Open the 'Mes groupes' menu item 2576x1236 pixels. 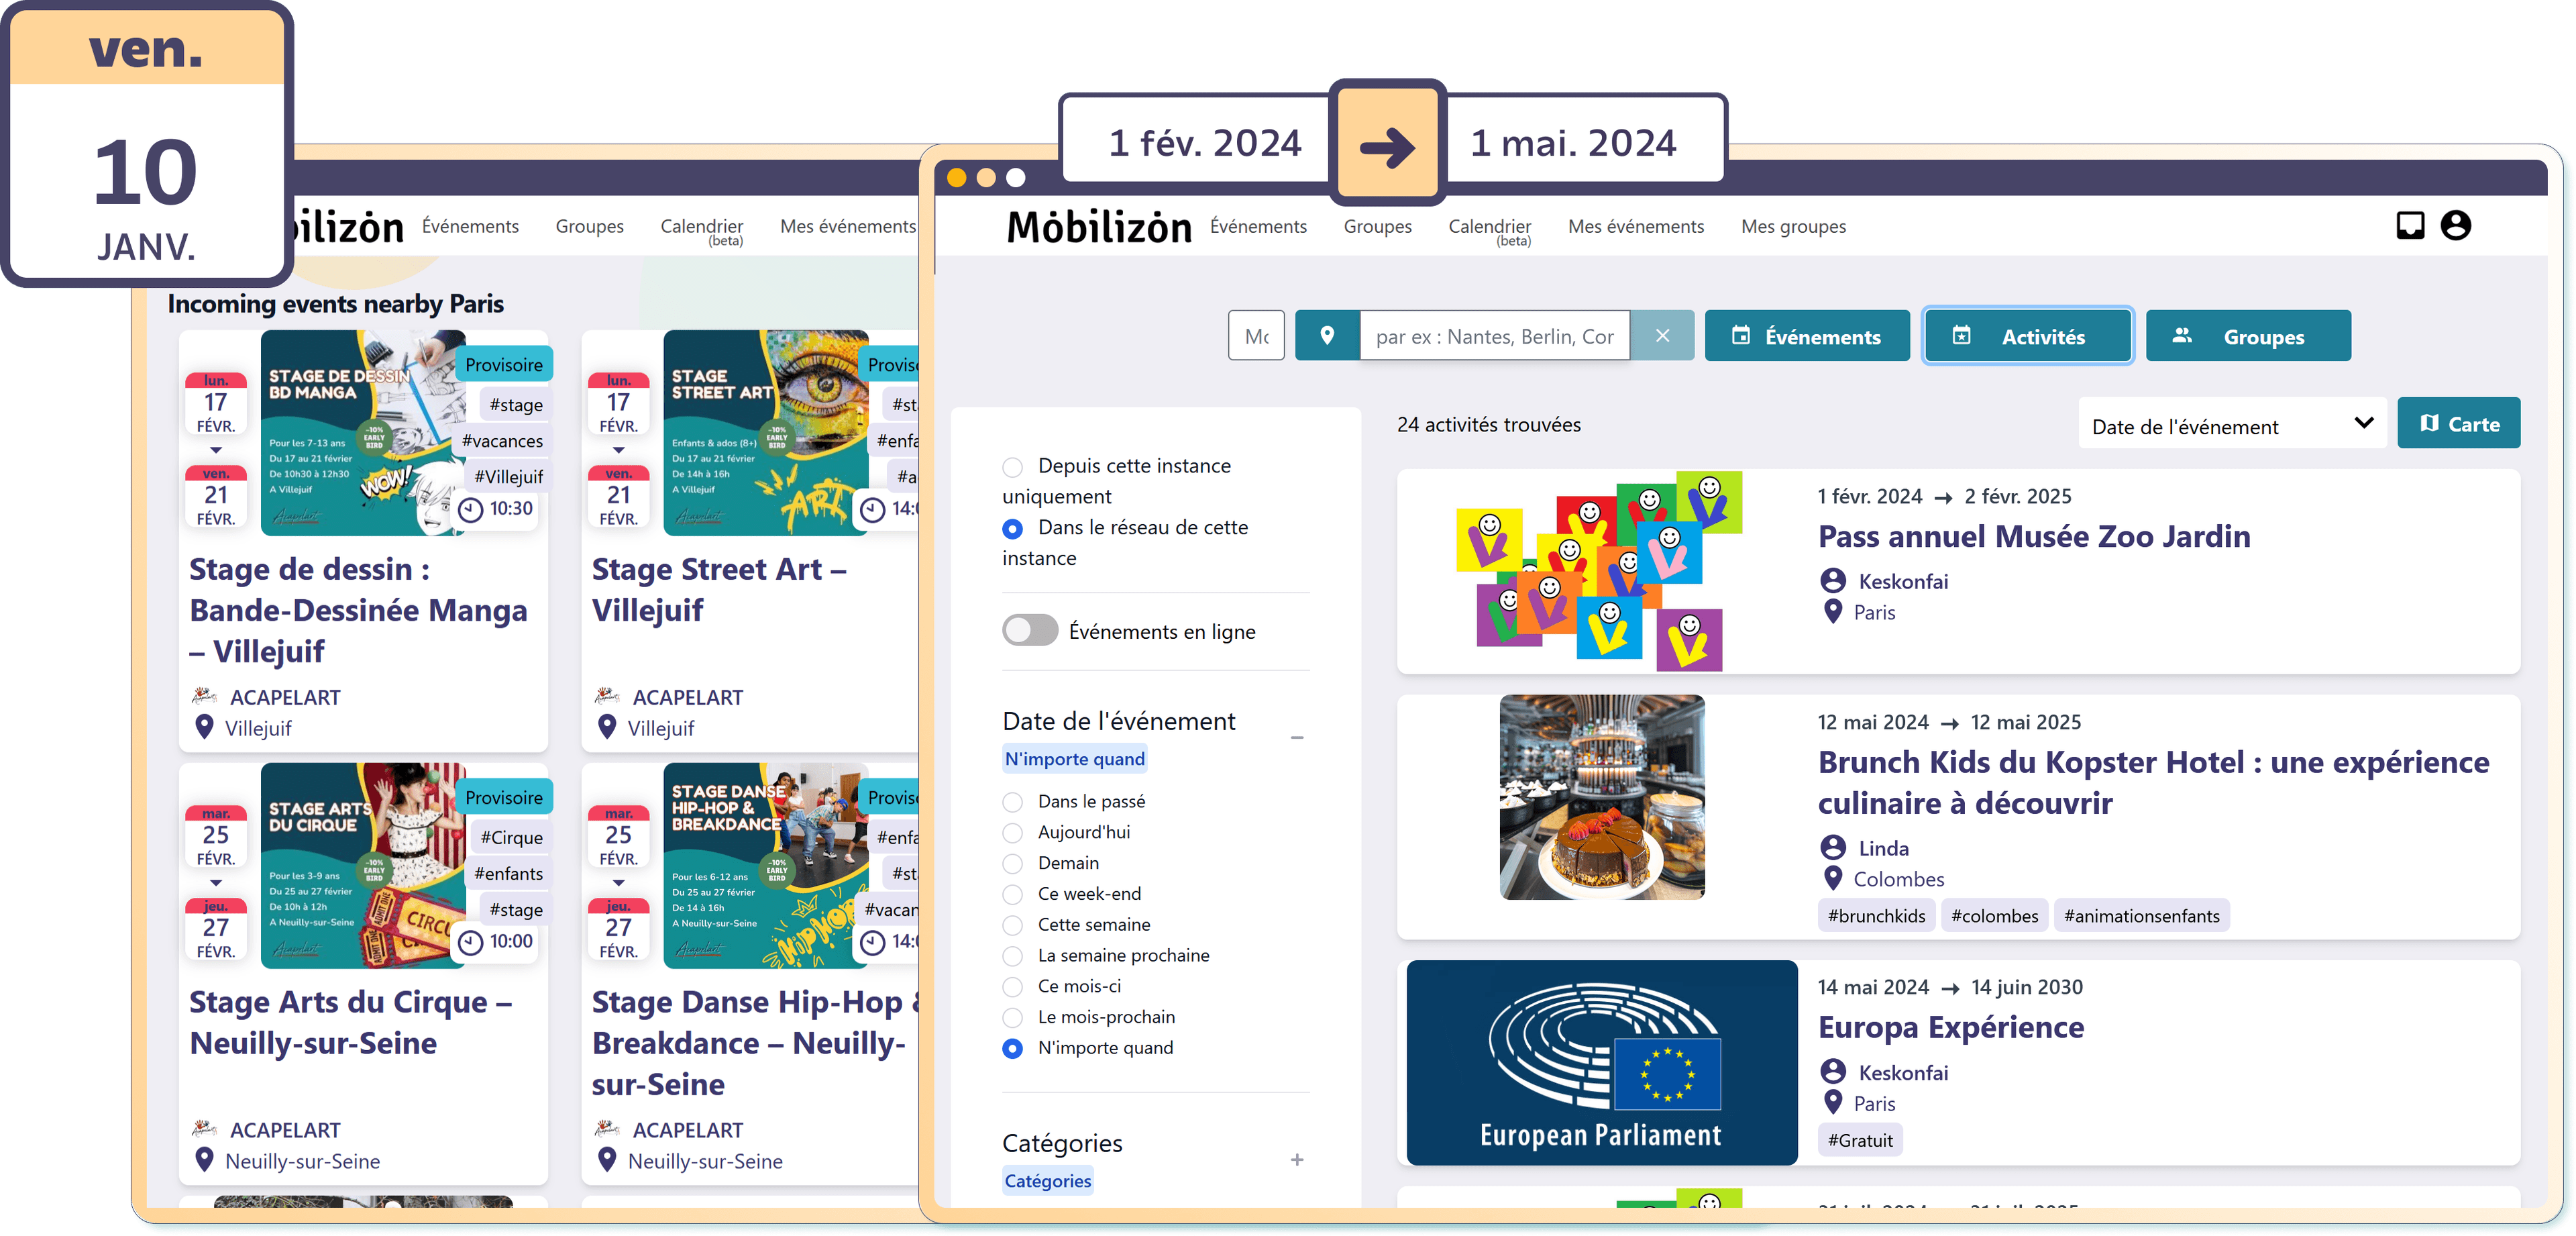[x=1793, y=227]
